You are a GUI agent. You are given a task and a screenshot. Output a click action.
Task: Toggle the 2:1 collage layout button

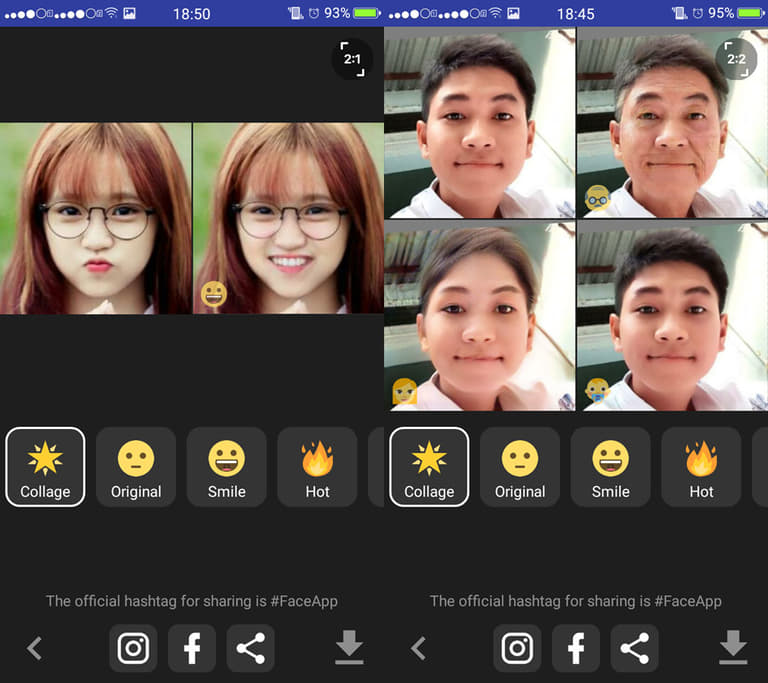click(x=352, y=59)
